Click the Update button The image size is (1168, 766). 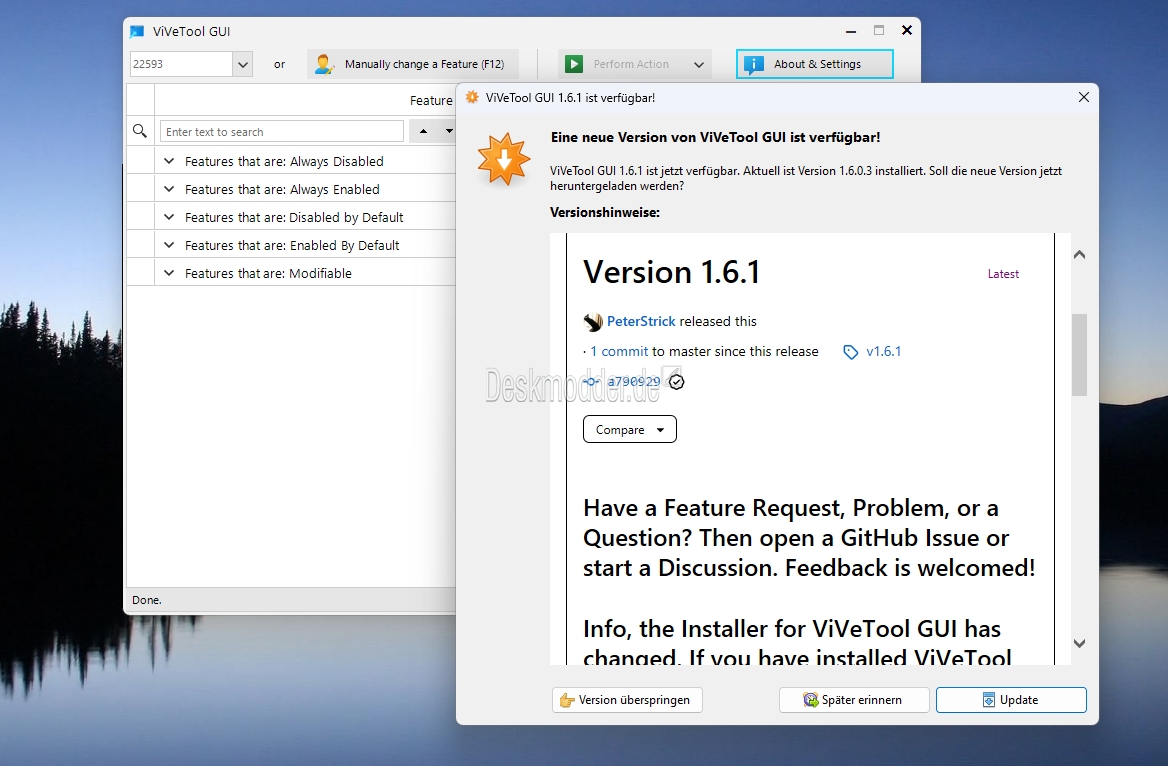coord(1011,700)
